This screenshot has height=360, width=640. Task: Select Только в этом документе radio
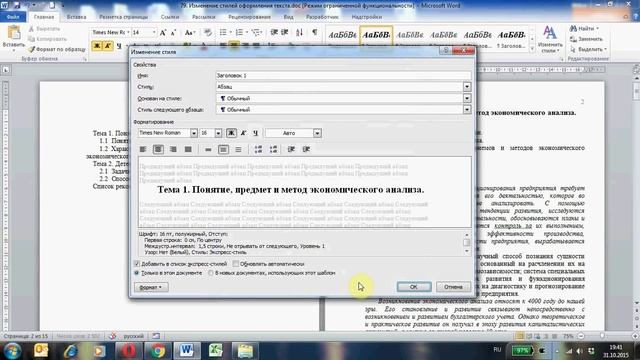click(137, 273)
